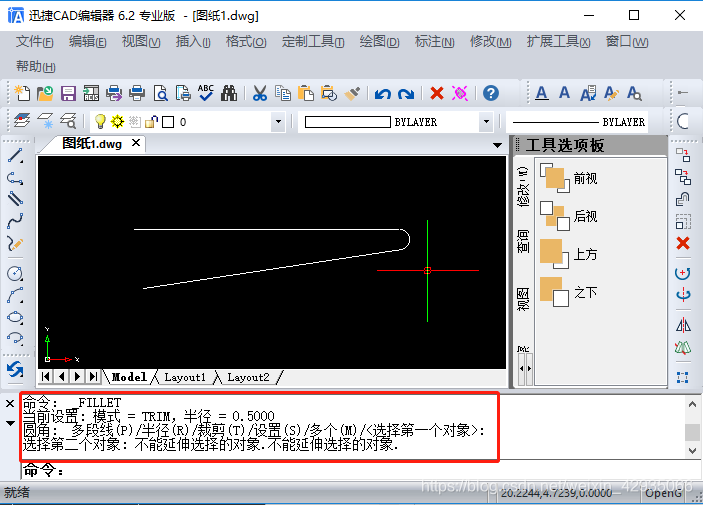
Task: Expand command window options arrow
Action: (10, 423)
